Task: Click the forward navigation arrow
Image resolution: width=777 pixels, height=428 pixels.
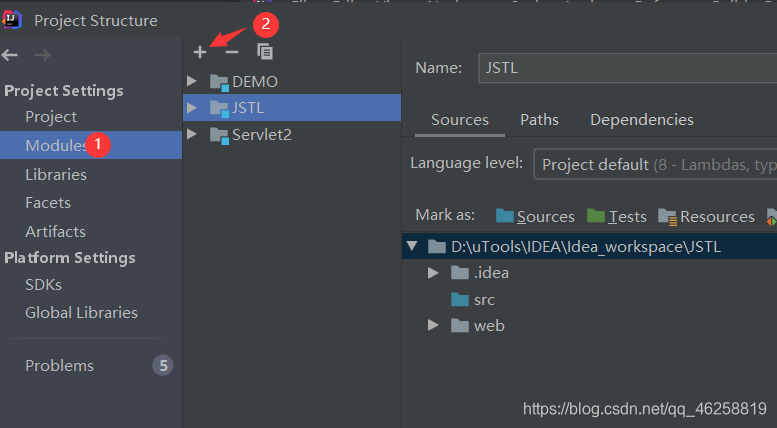Action: click(x=43, y=55)
